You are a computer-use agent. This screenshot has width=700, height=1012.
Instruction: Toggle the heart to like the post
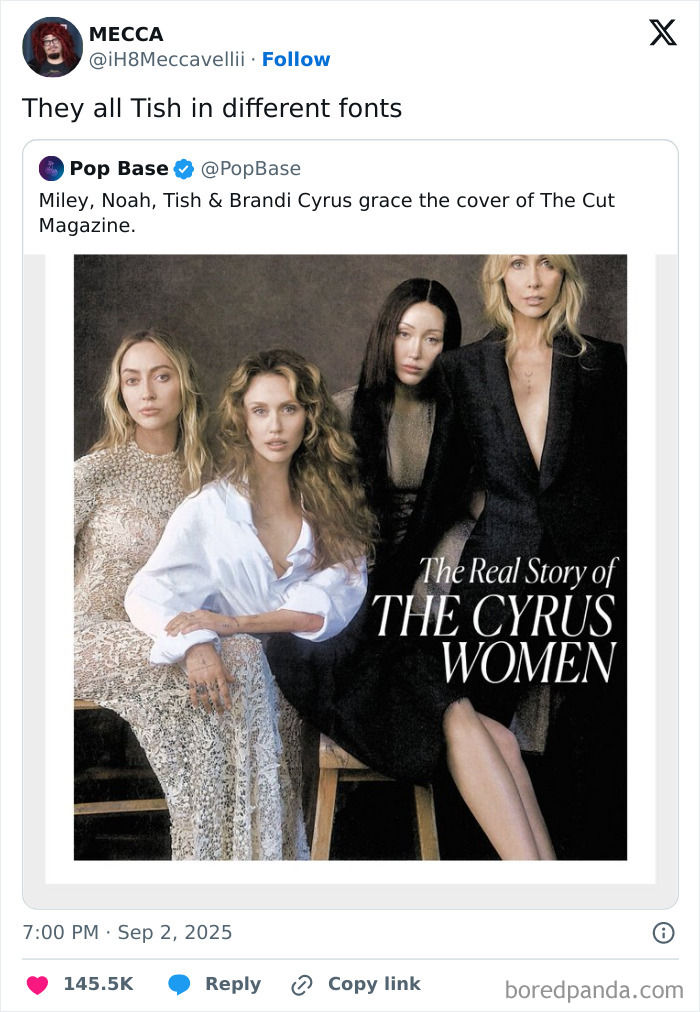click(37, 983)
